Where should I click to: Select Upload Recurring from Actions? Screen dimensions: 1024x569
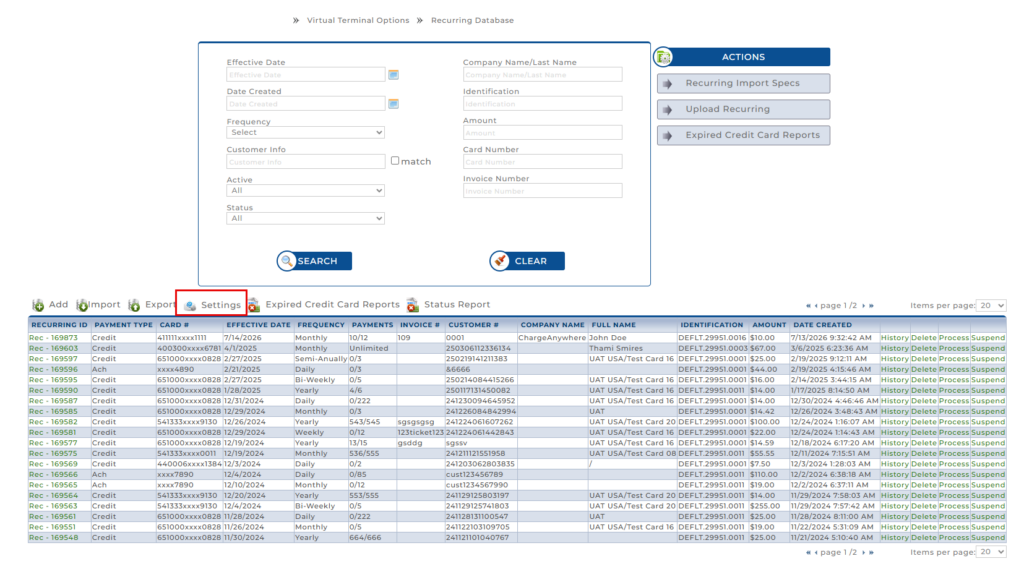coord(743,109)
